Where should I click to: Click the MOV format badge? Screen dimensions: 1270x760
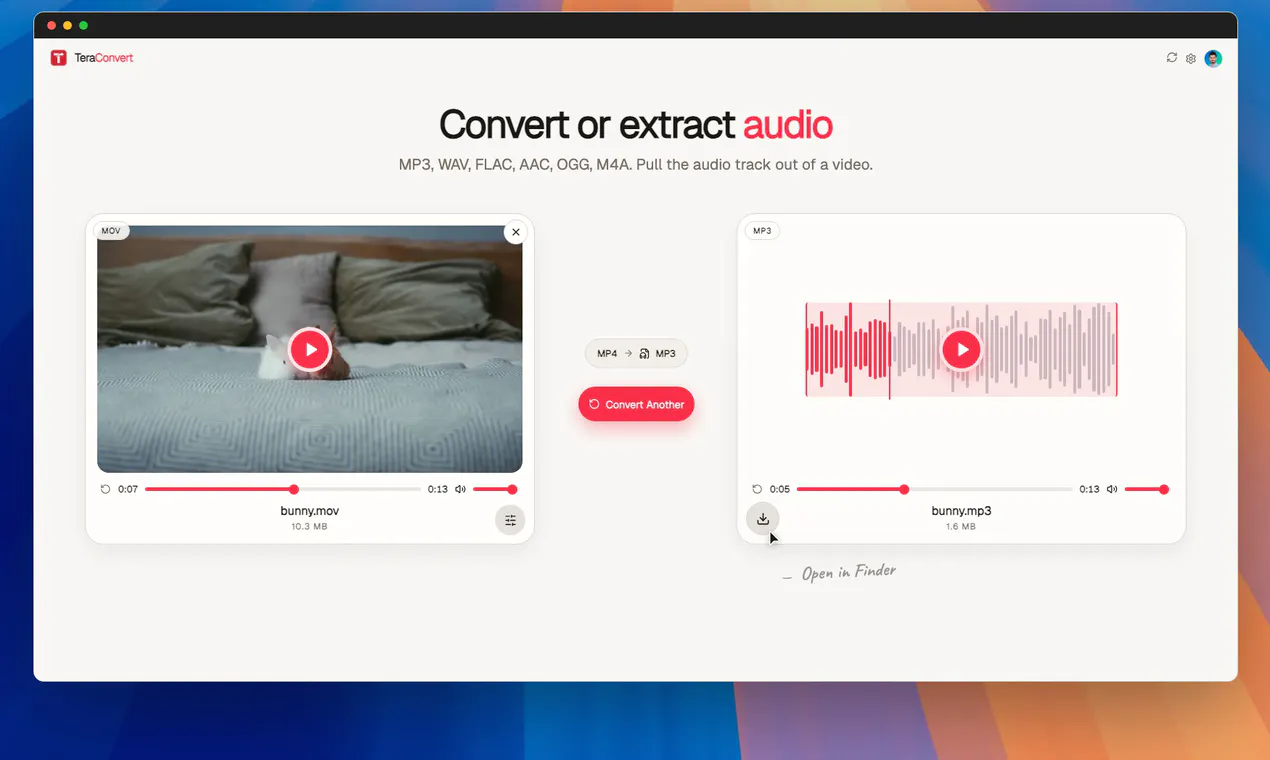111,231
